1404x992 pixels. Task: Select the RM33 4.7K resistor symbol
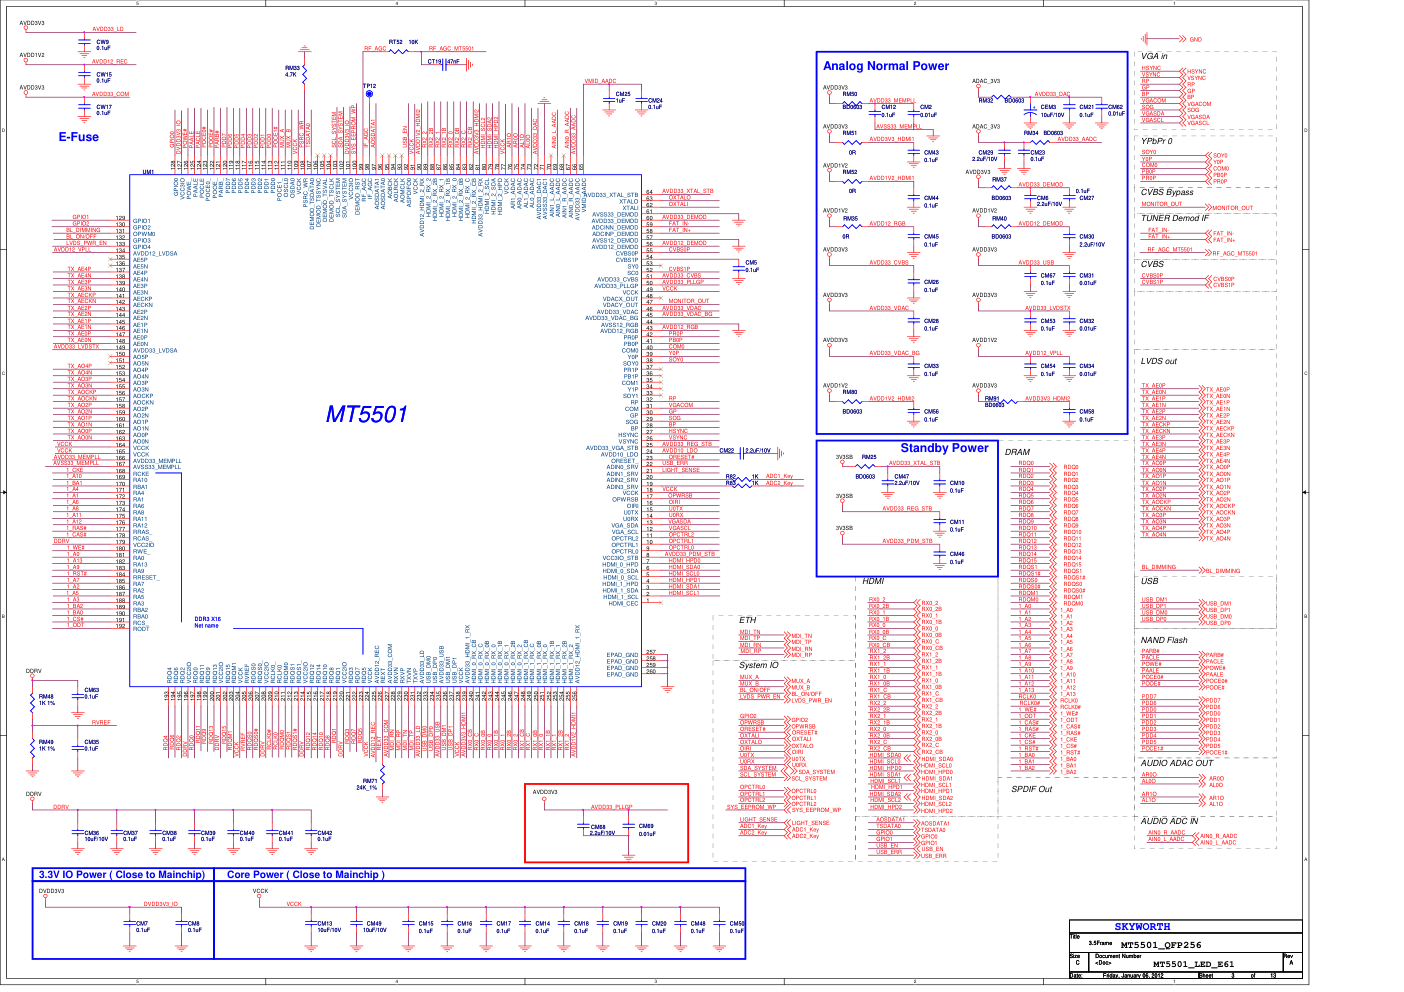(x=305, y=72)
